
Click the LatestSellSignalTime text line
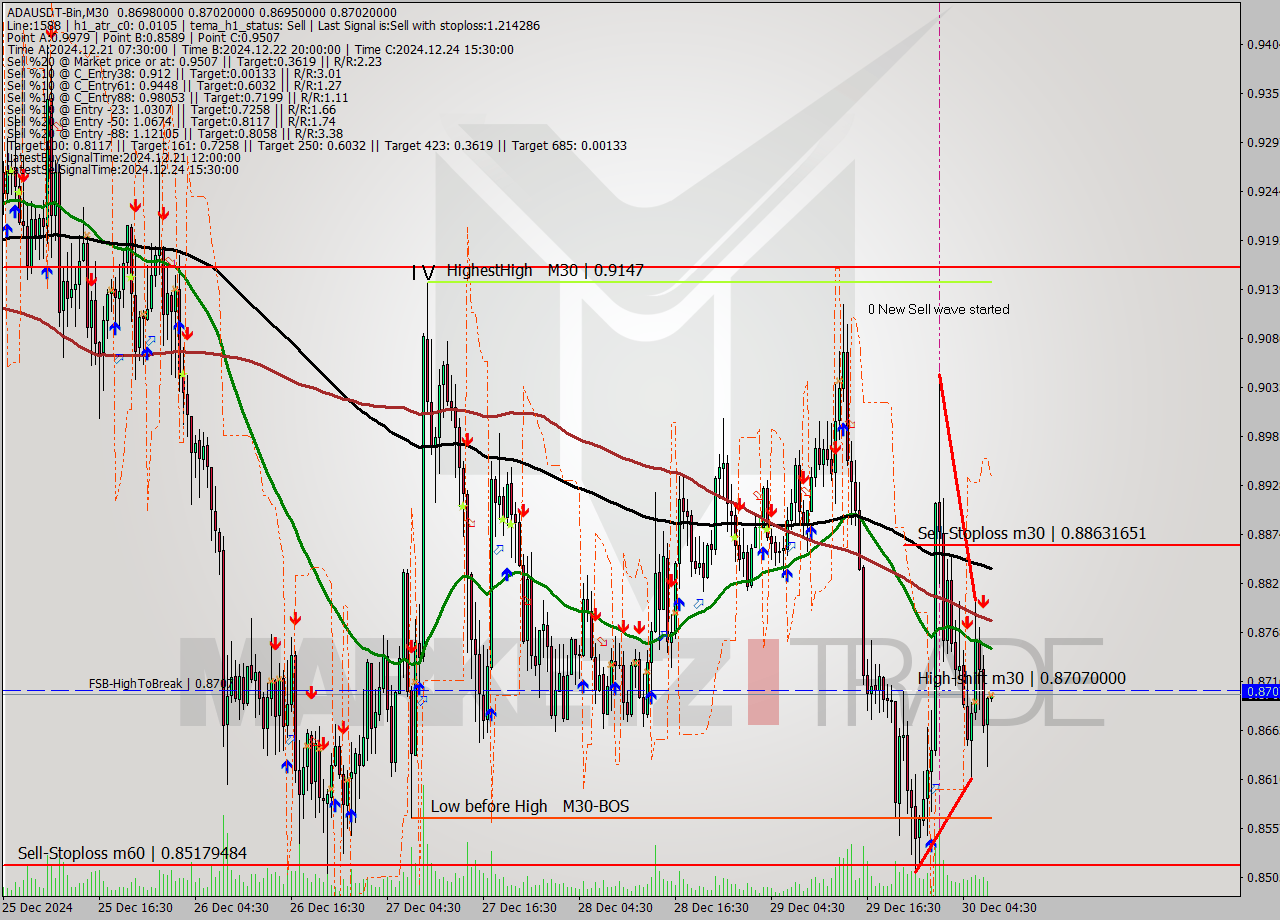[x=122, y=169]
